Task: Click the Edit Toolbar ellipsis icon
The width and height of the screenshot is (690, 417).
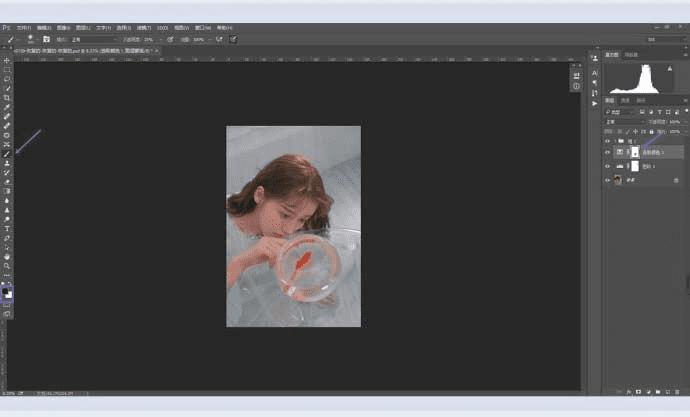Action: pyautogui.click(x=7, y=275)
